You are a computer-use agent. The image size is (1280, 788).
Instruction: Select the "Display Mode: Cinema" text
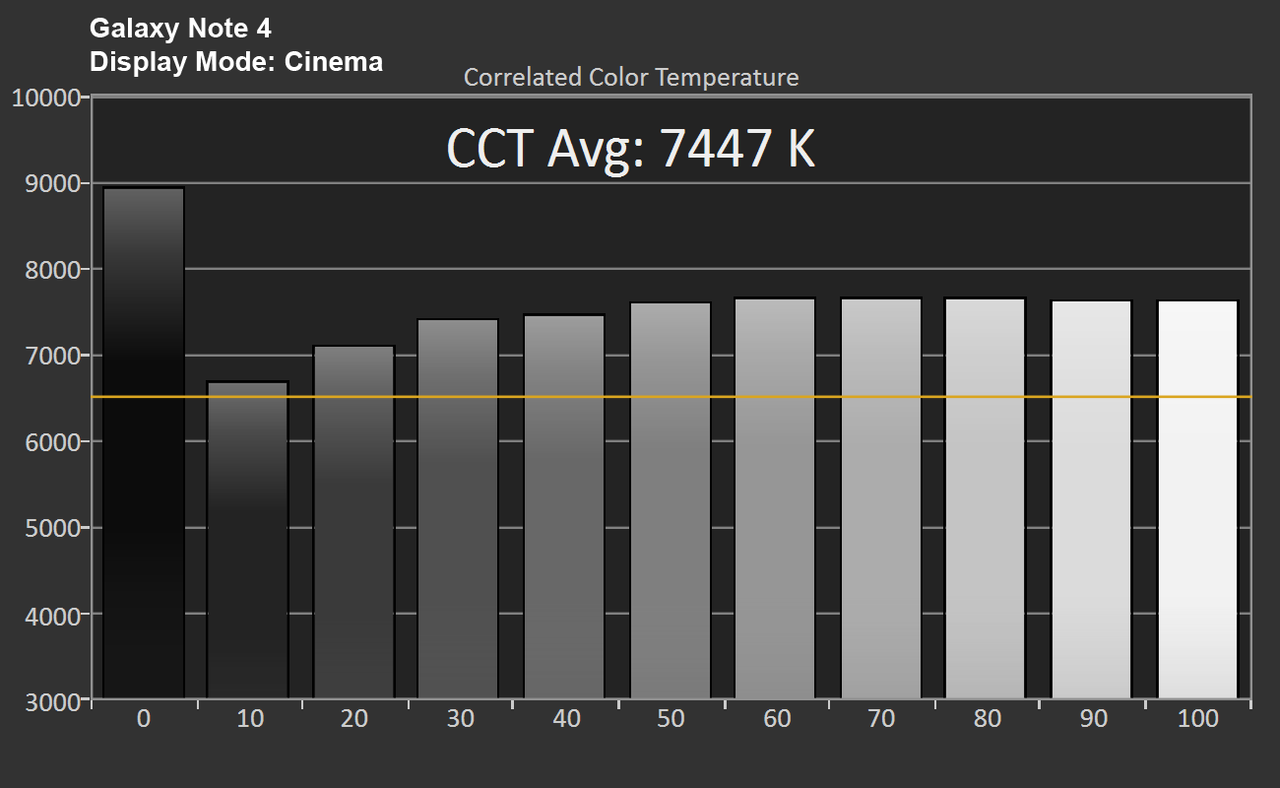(236, 62)
